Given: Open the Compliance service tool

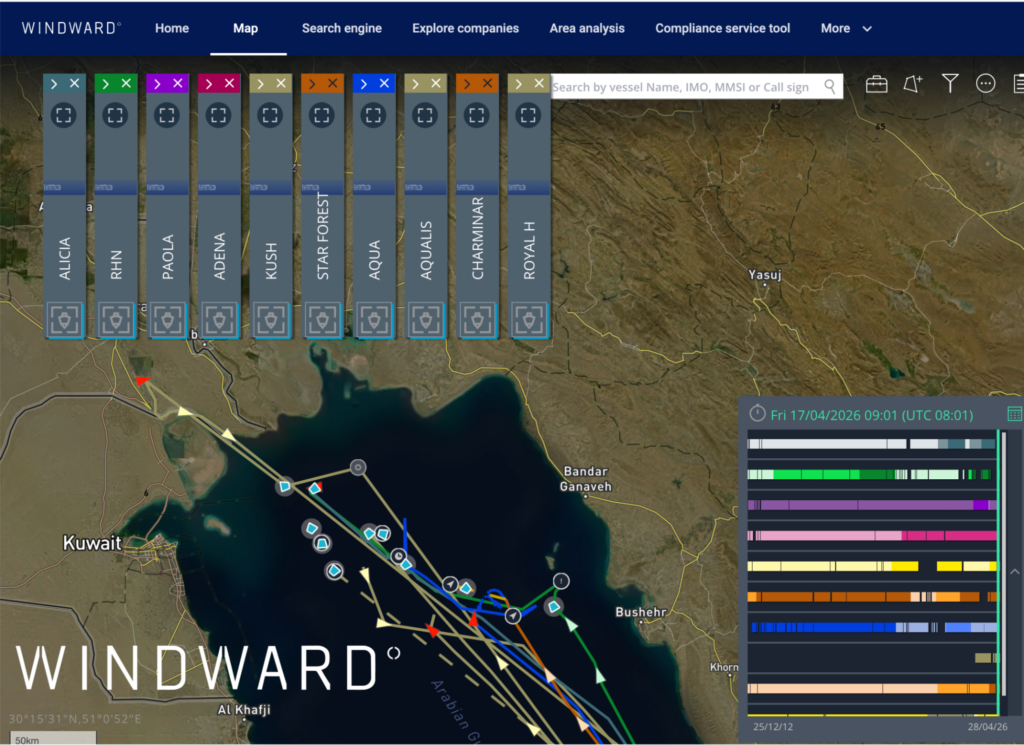Looking at the screenshot, I should pos(722,28).
